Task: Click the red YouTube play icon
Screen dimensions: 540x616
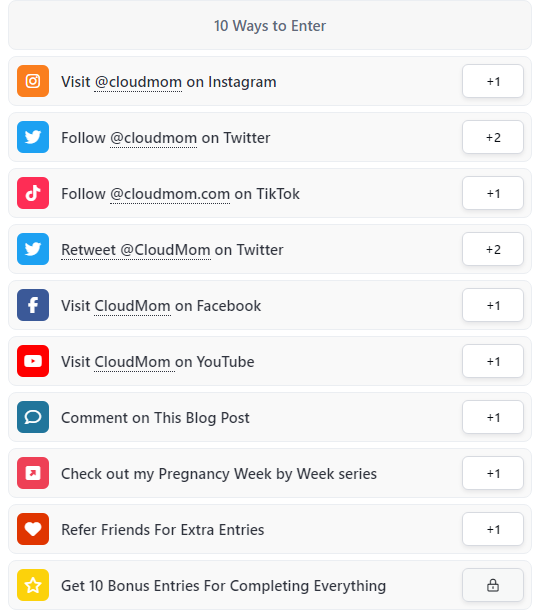Action: [x=33, y=361]
